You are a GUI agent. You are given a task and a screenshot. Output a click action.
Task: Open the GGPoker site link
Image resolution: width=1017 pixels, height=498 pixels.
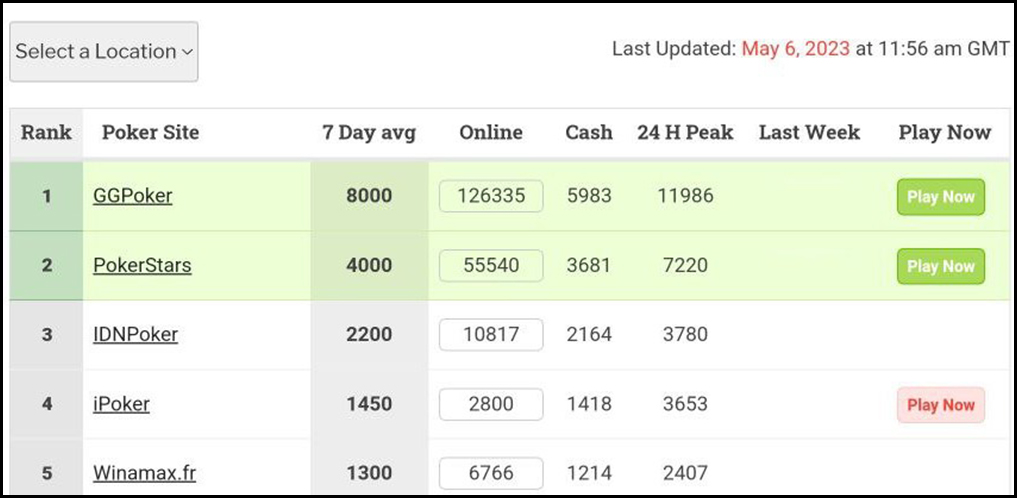133,196
